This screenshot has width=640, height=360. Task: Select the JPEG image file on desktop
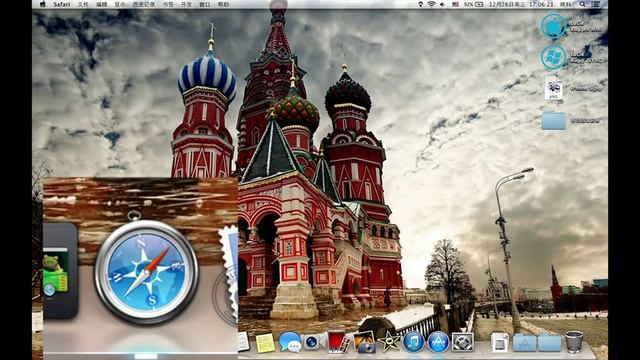click(x=553, y=88)
